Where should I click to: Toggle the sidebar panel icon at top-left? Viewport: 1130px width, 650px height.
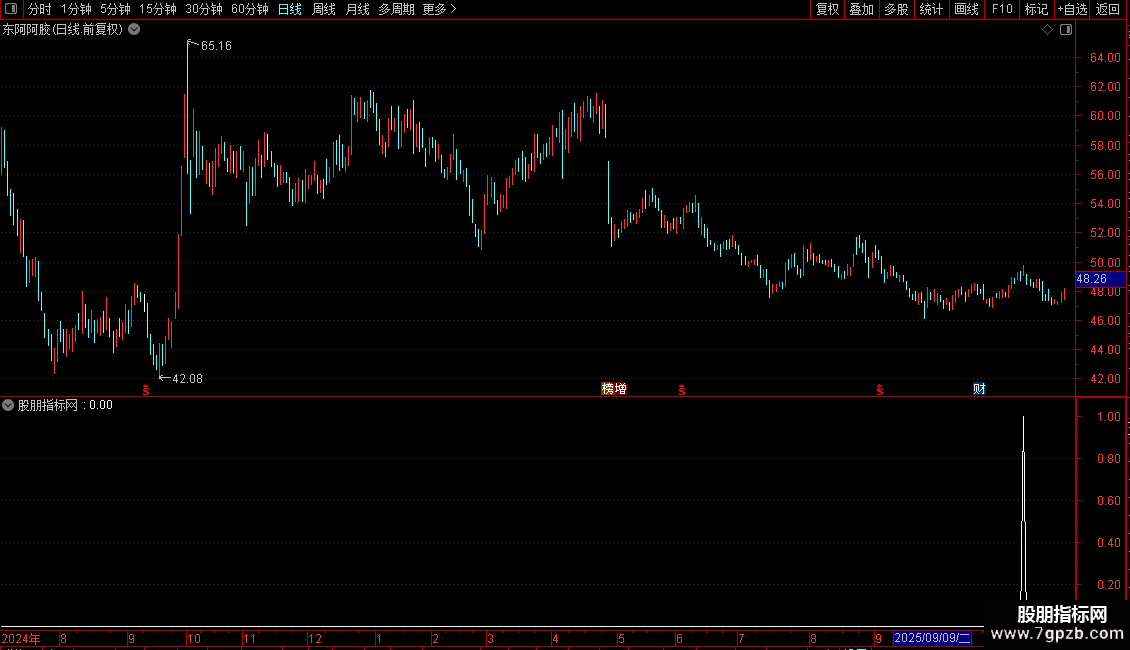point(11,9)
